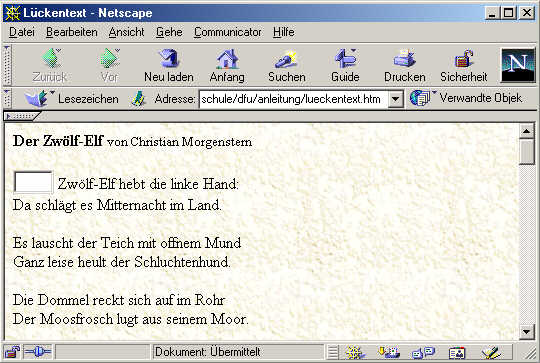Open the Guide toolbar button
The image size is (540, 363).
click(x=345, y=65)
